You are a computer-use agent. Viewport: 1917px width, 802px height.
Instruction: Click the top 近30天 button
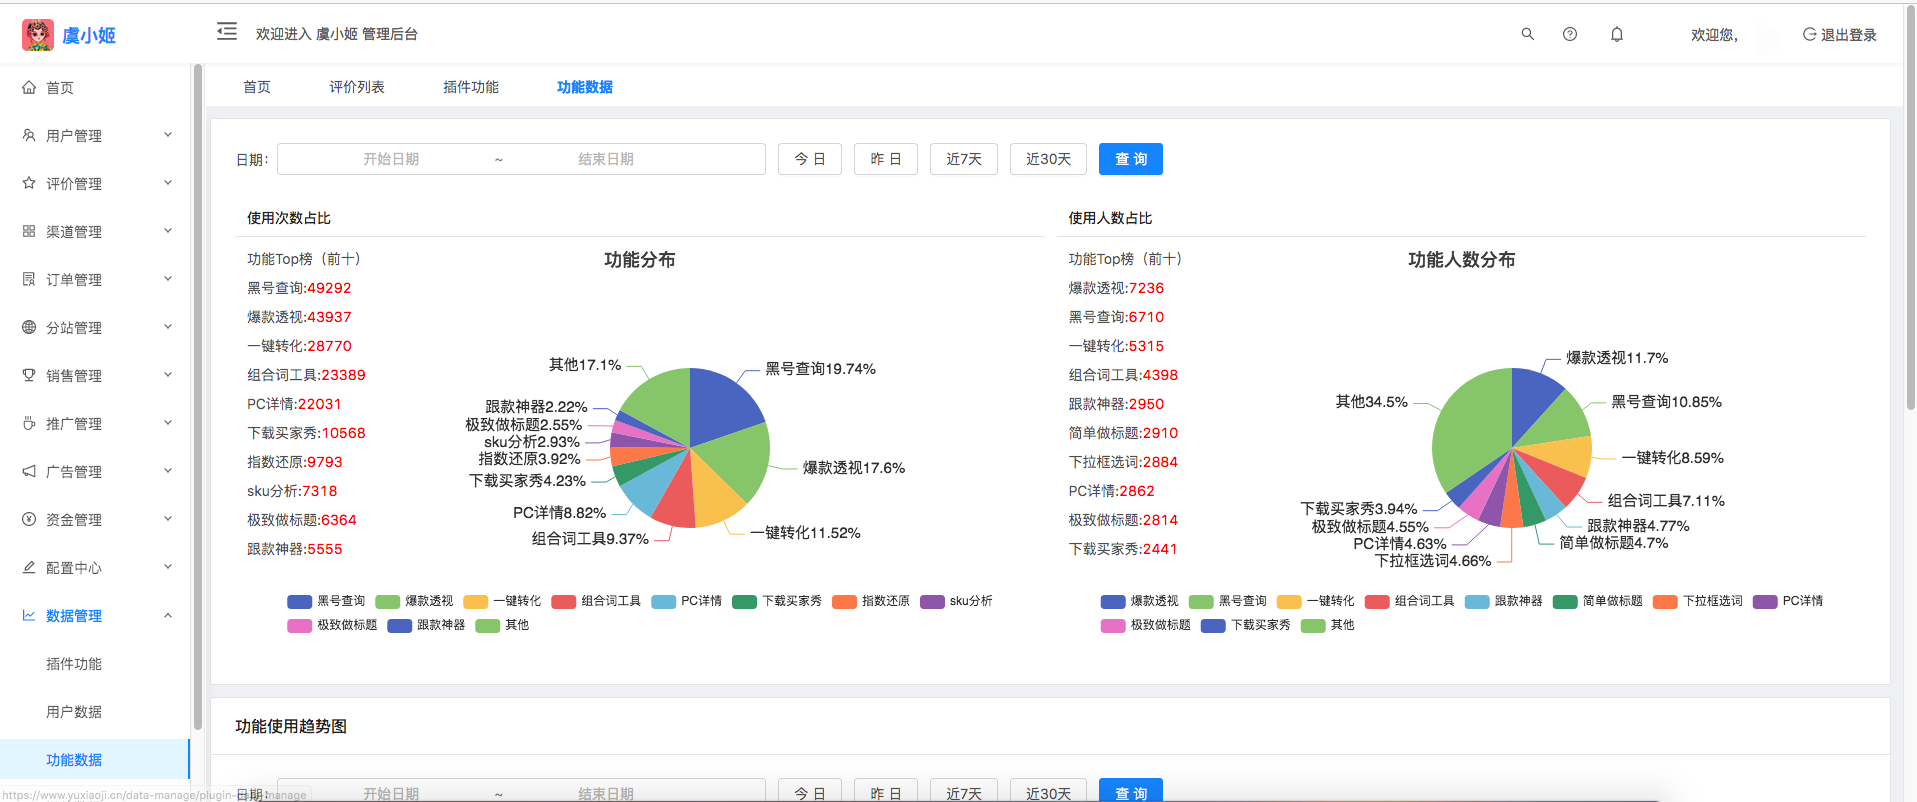click(x=1048, y=159)
